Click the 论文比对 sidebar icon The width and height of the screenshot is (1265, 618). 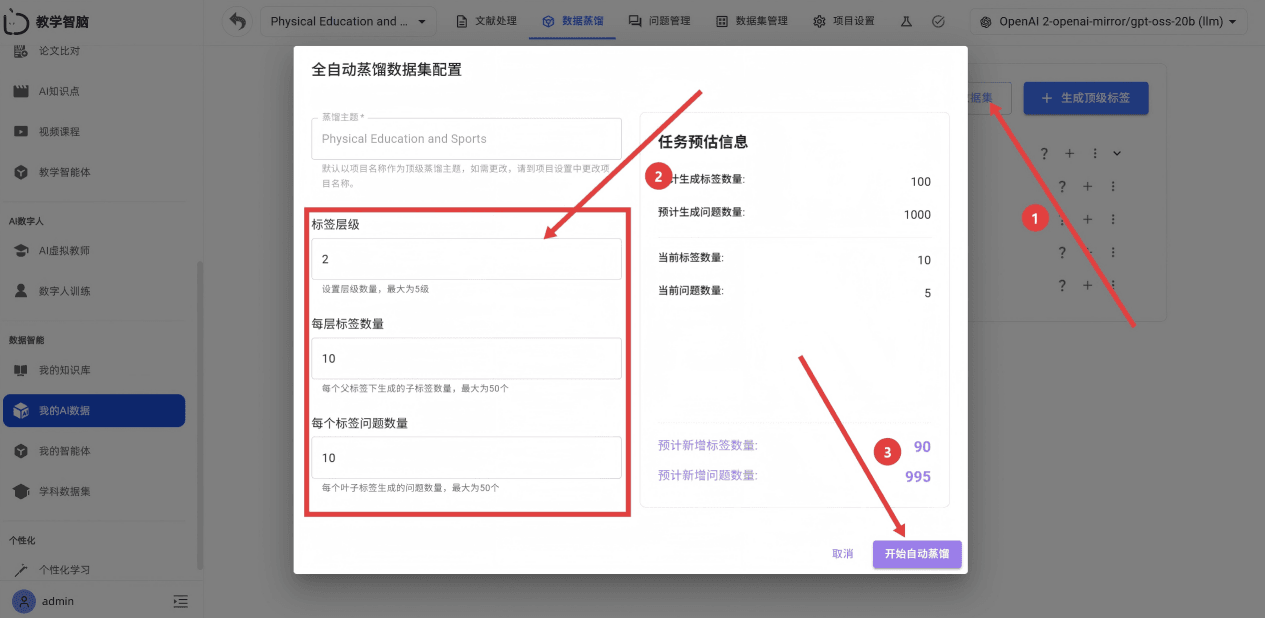point(21,50)
